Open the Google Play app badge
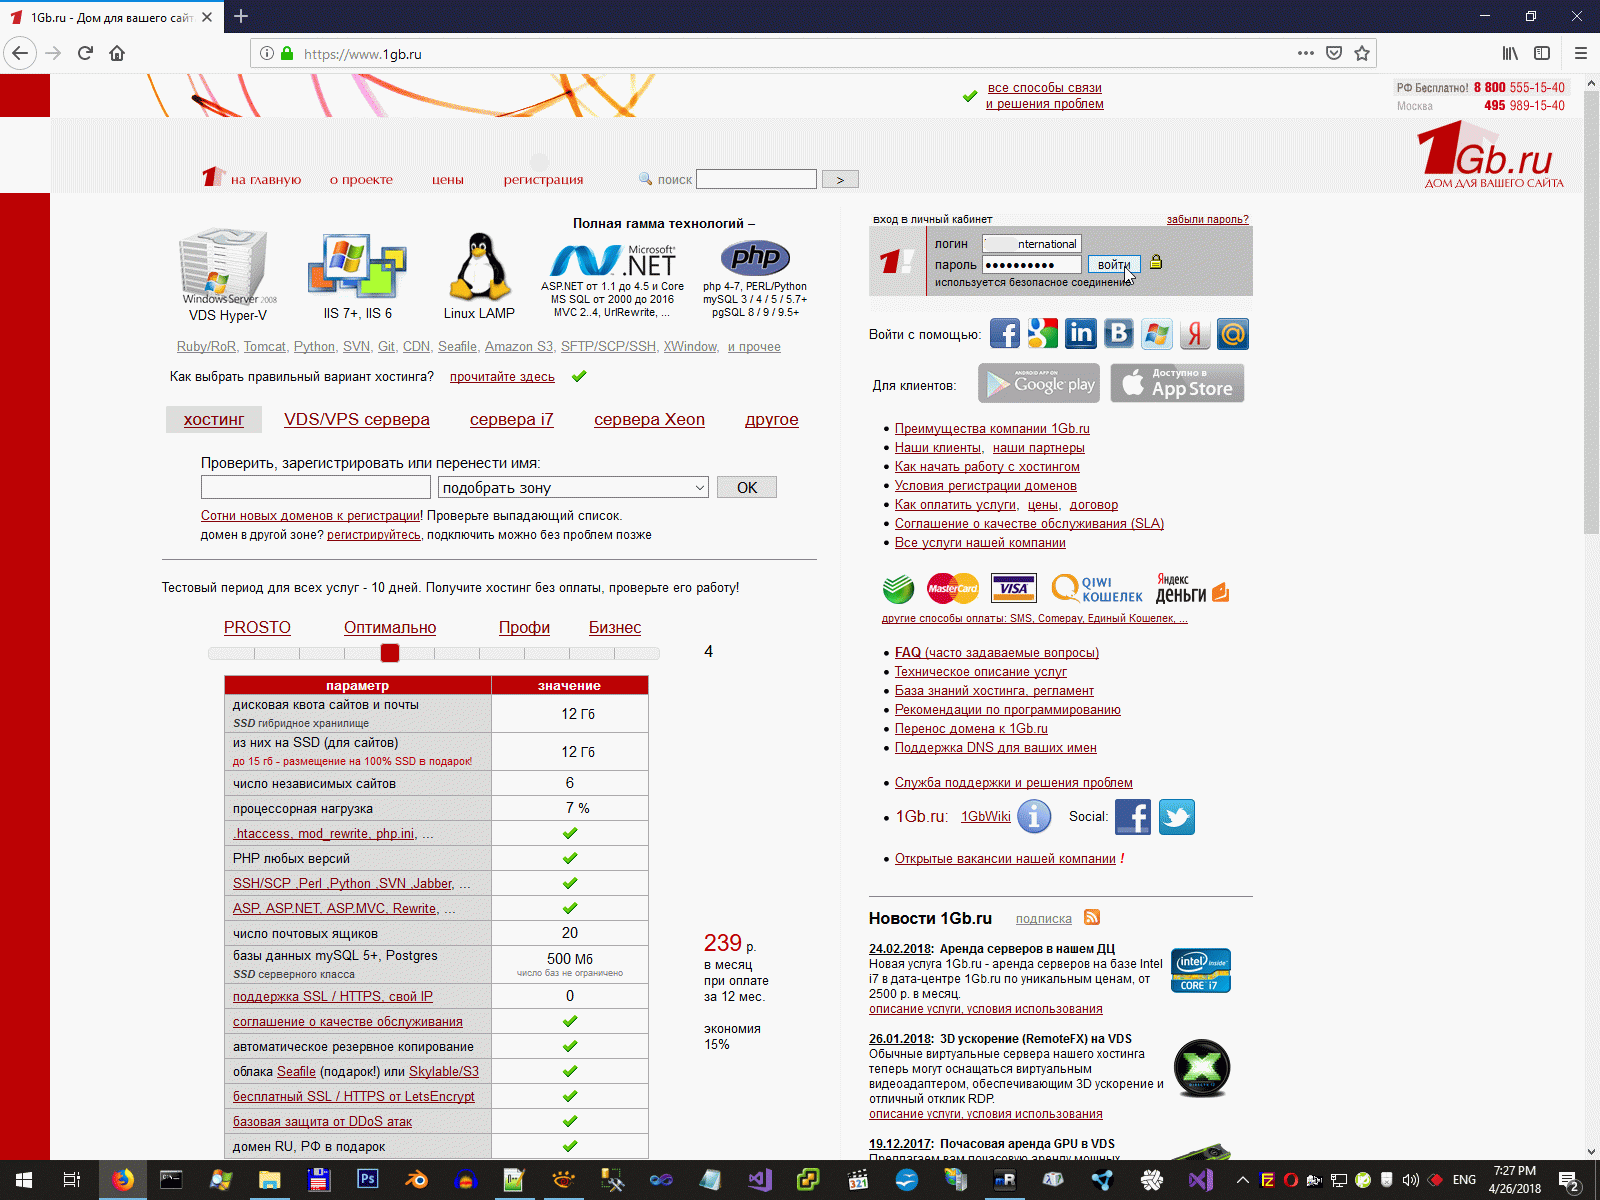1600x1200 pixels. pos(1040,384)
